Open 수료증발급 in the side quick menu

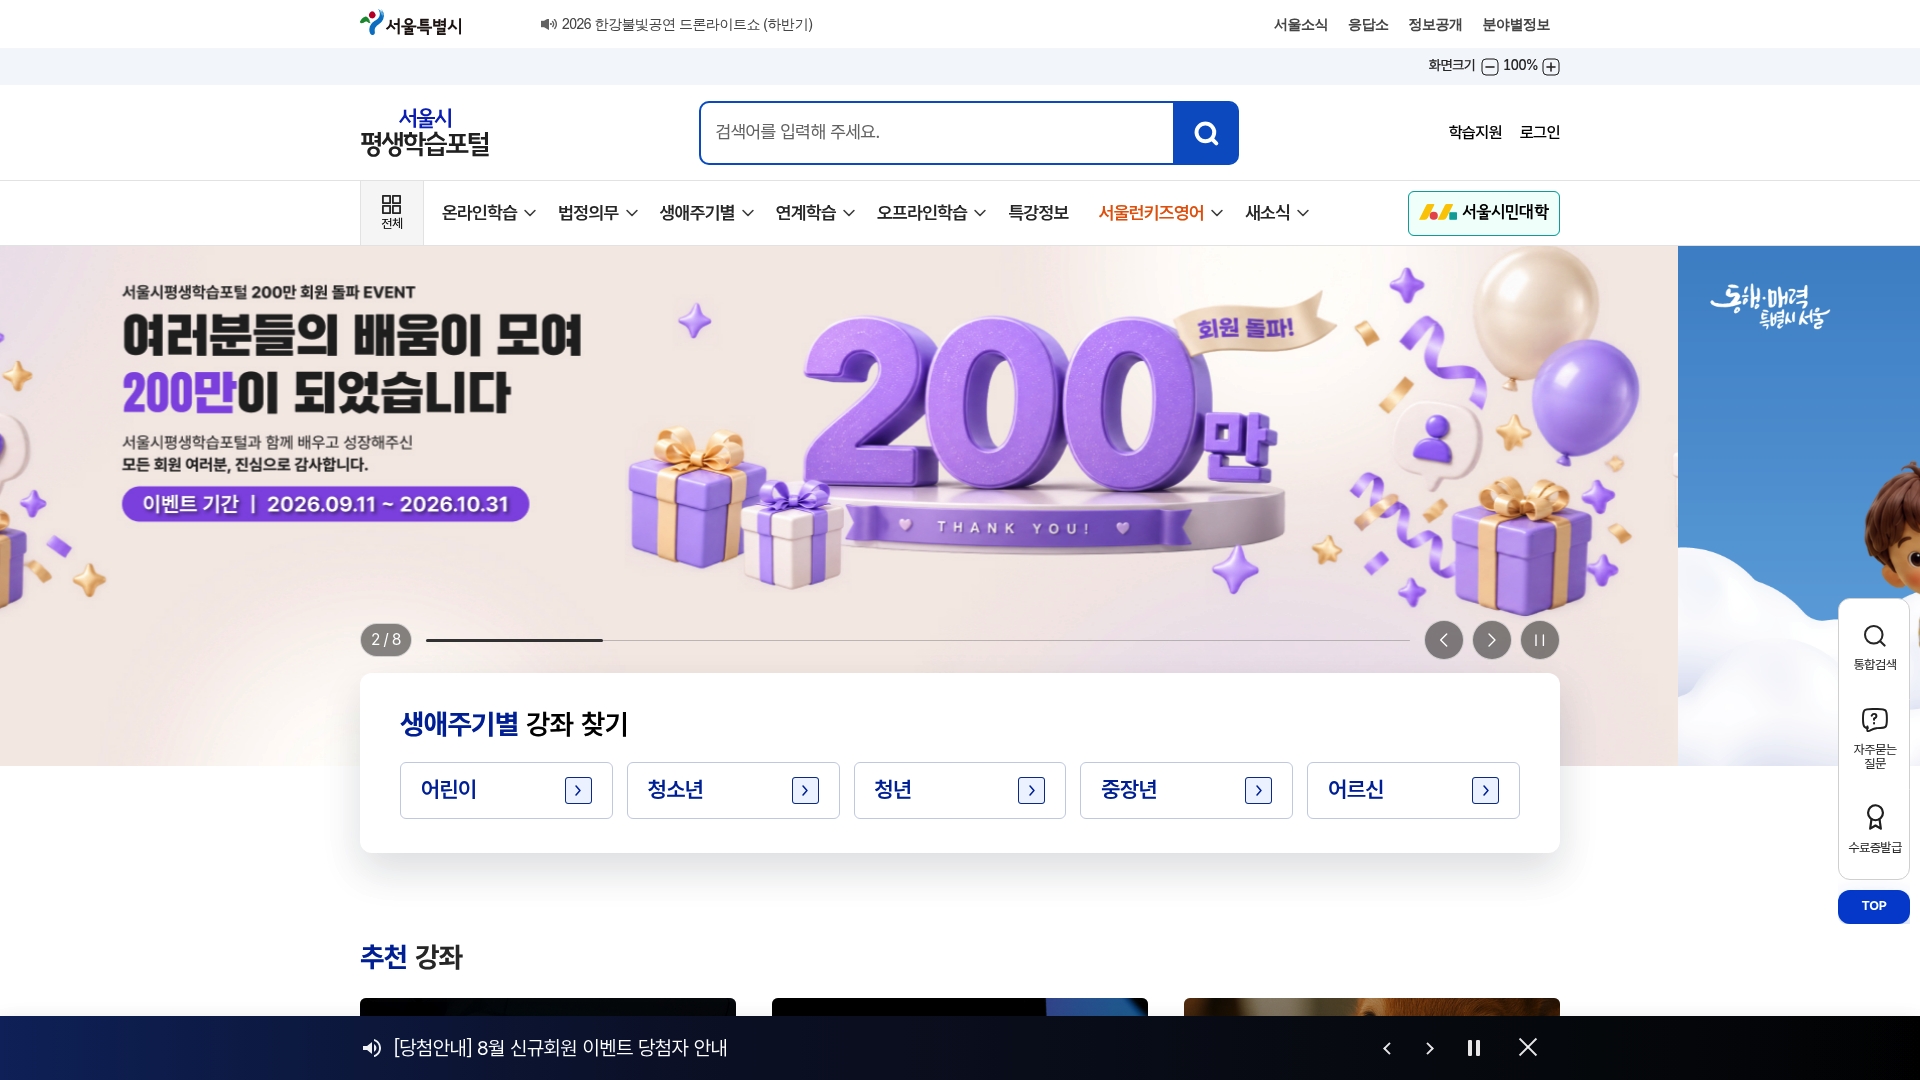(x=1875, y=829)
